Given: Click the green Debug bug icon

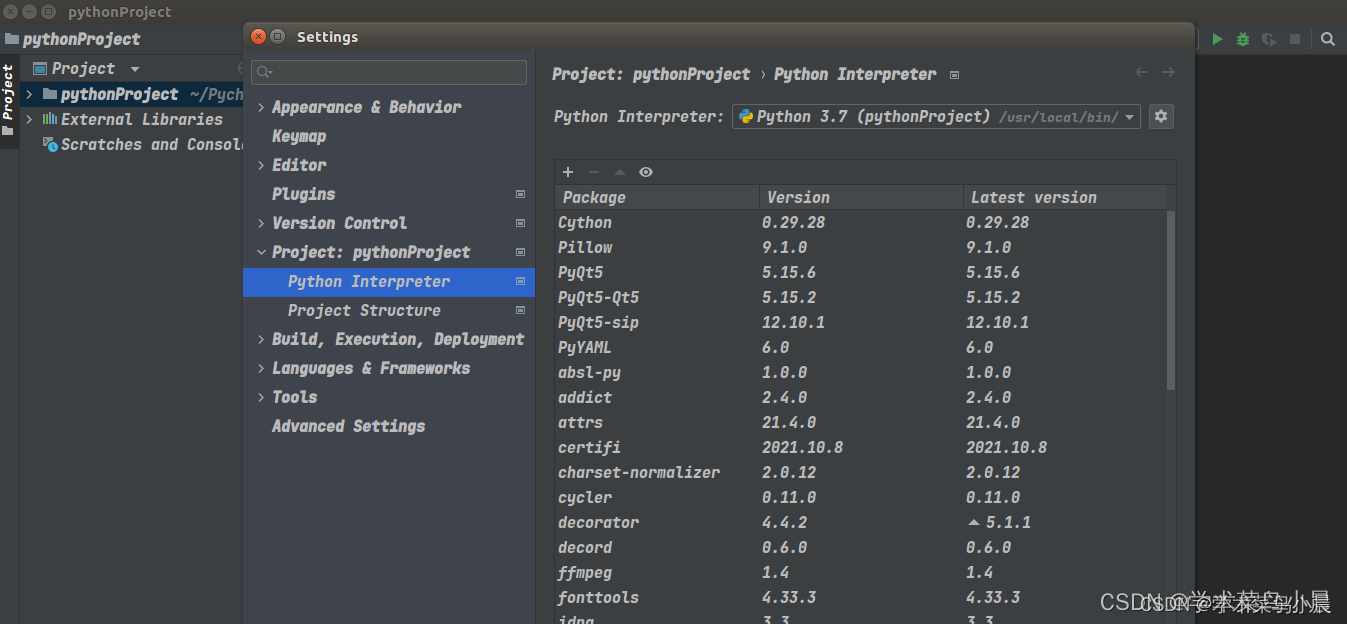Looking at the screenshot, I should point(1243,39).
